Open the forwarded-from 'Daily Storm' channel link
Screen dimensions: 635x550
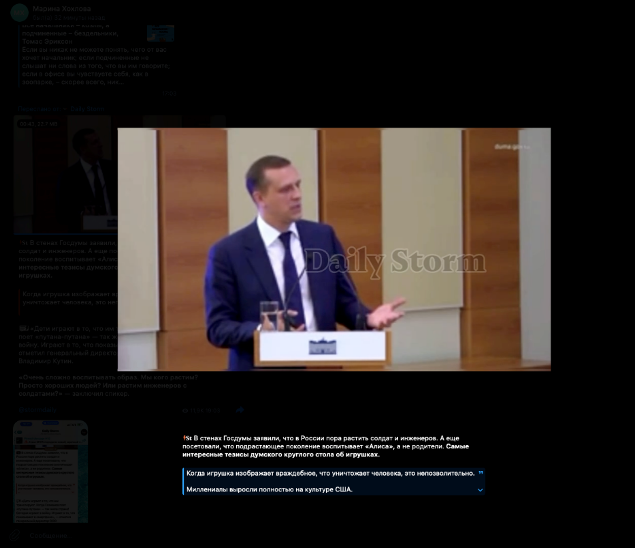click(87, 109)
